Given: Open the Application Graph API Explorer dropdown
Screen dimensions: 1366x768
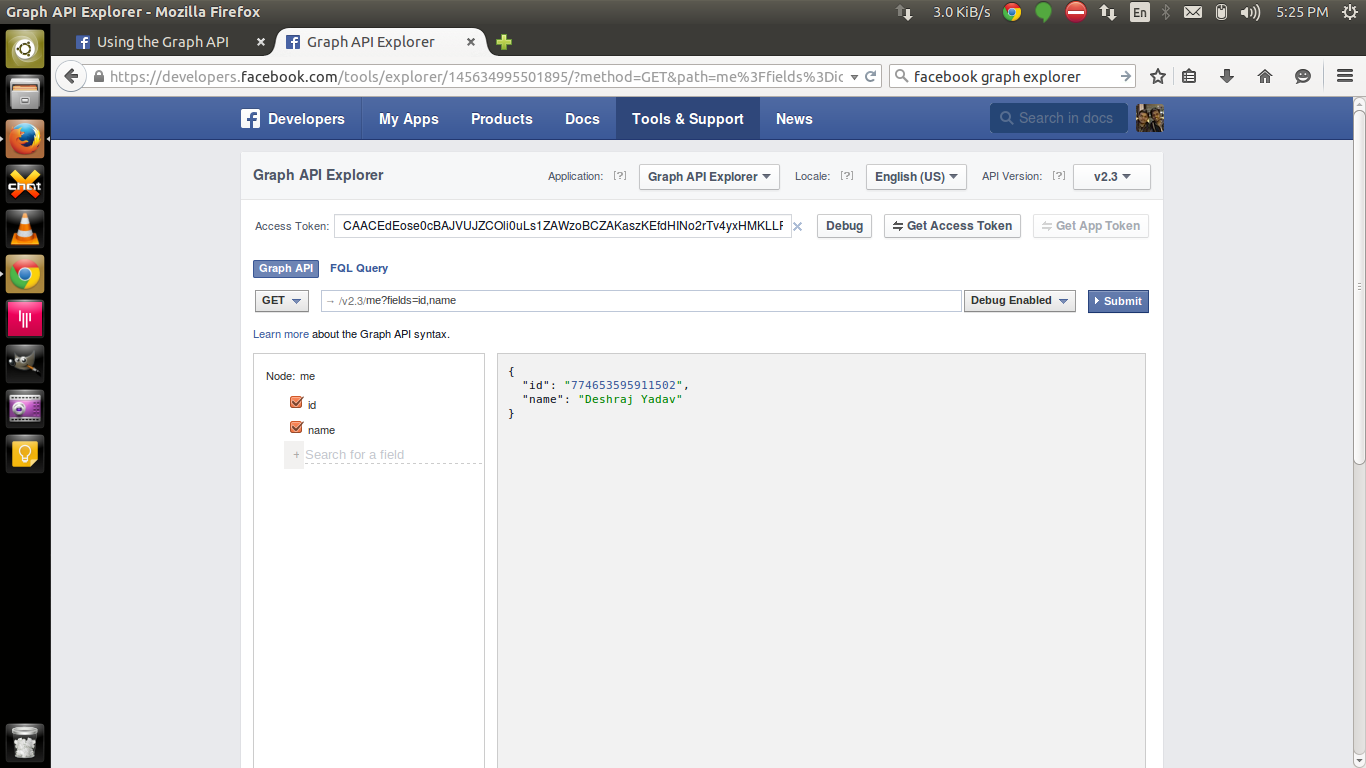Looking at the screenshot, I should [709, 177].
